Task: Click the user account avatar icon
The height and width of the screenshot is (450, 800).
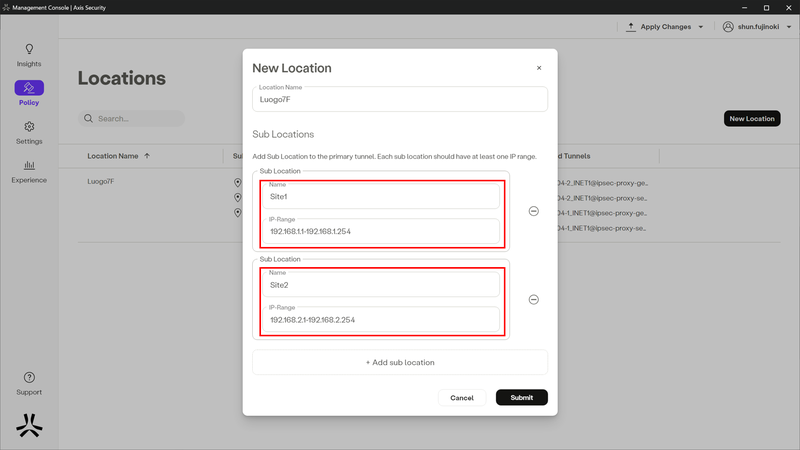Action: [728, 27]
